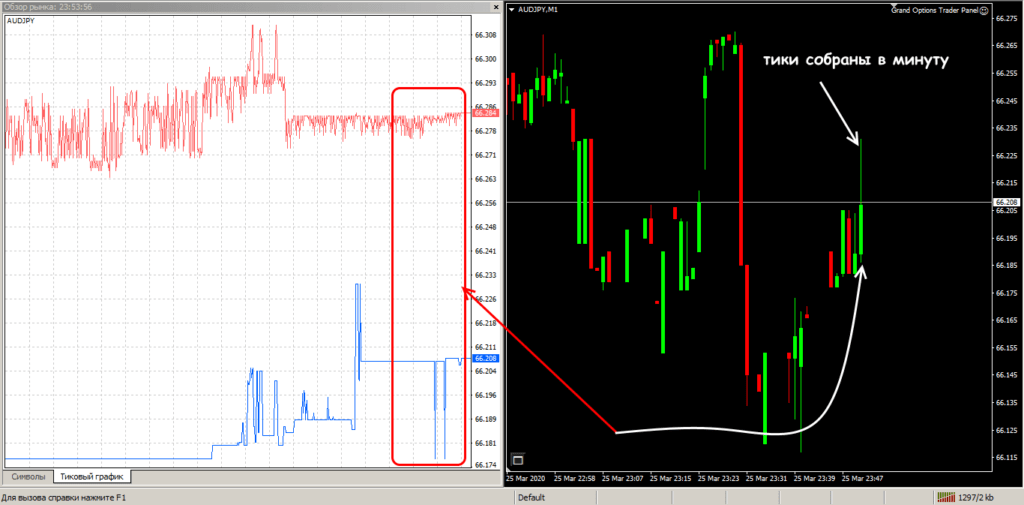1024x505 pixels.
Task: Click the 25 Mar 2020 date axis label
Action: [x=526, y=478]
